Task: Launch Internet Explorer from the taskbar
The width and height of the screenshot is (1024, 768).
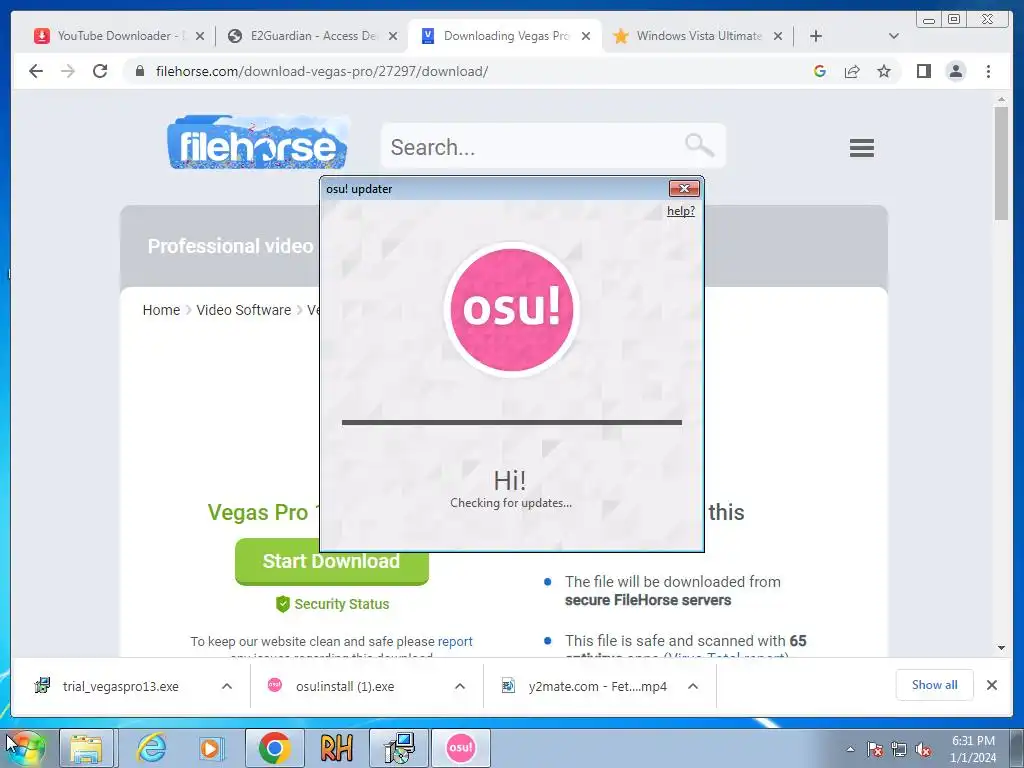Action: point(151,748)
